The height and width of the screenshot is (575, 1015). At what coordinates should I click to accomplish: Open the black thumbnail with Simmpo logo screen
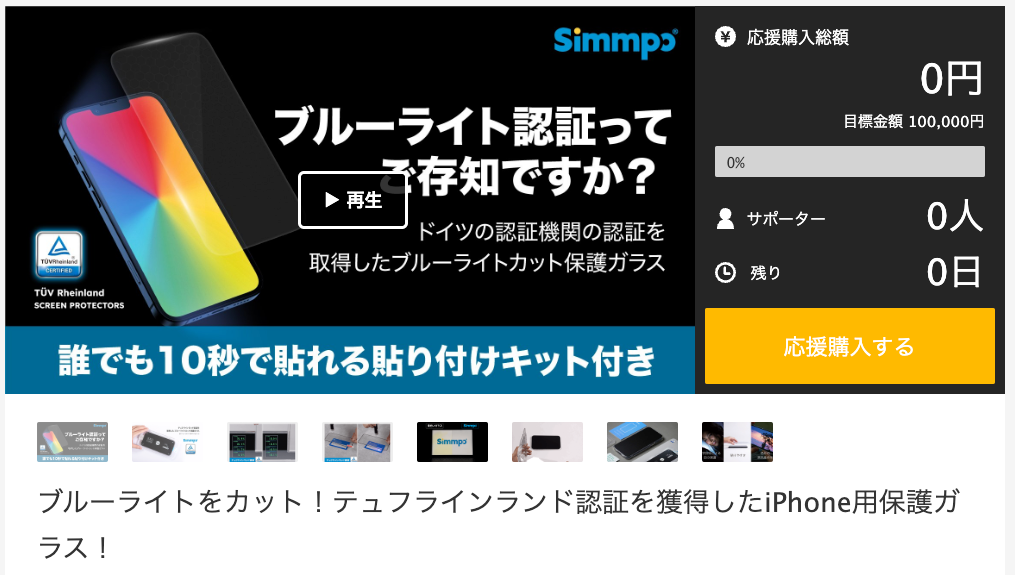pyautogui.click(x=452, y=442)
